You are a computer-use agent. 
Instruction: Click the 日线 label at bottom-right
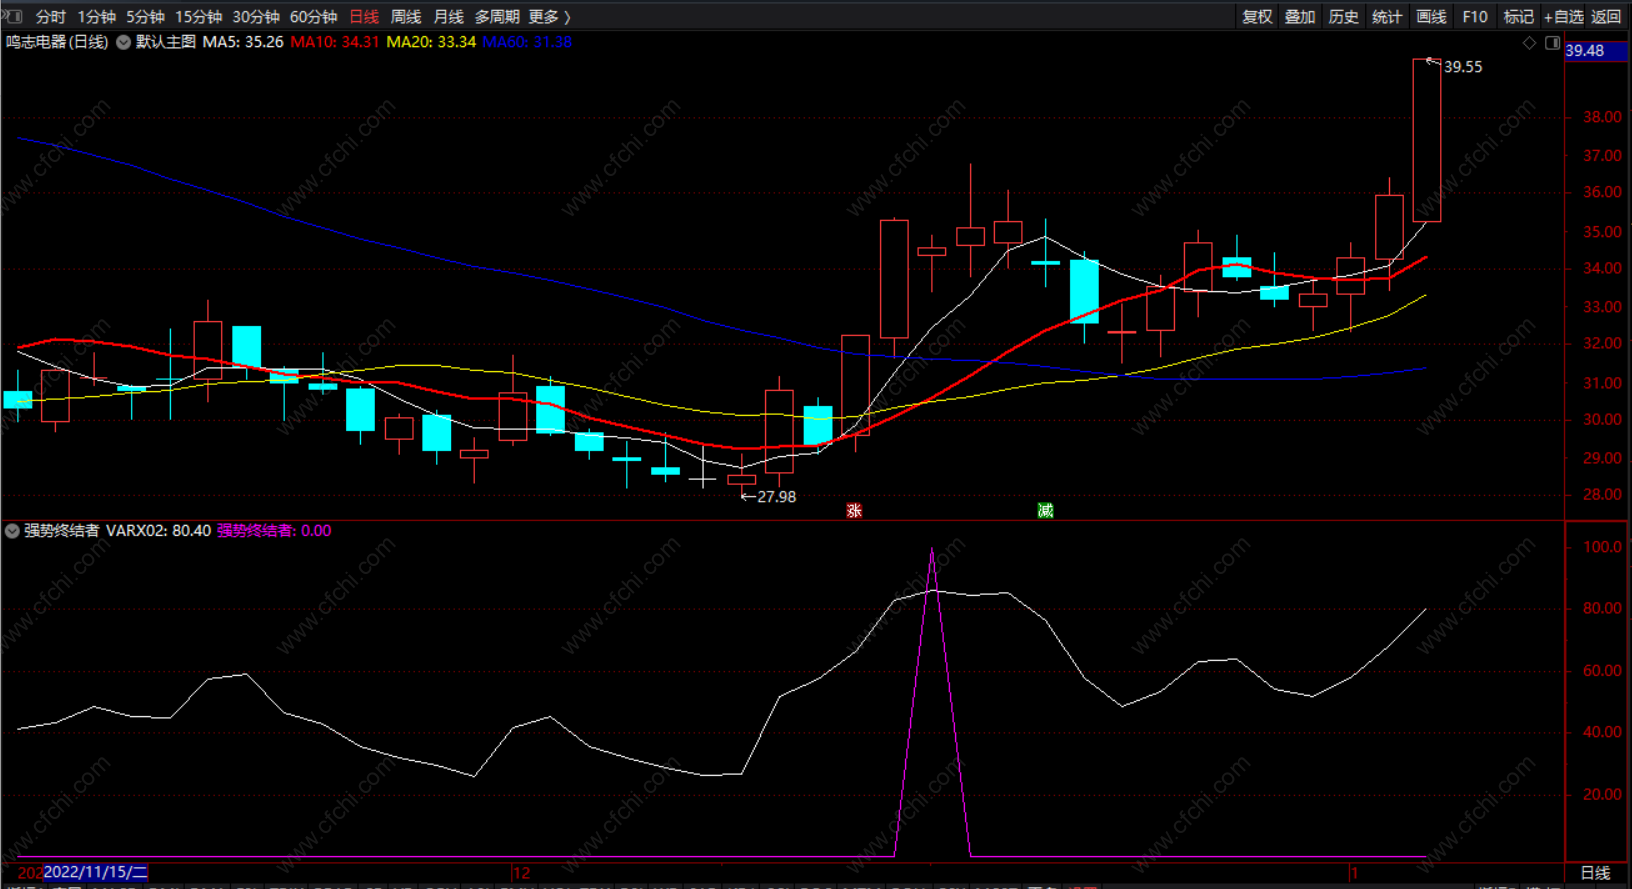tap(1596, 873)
